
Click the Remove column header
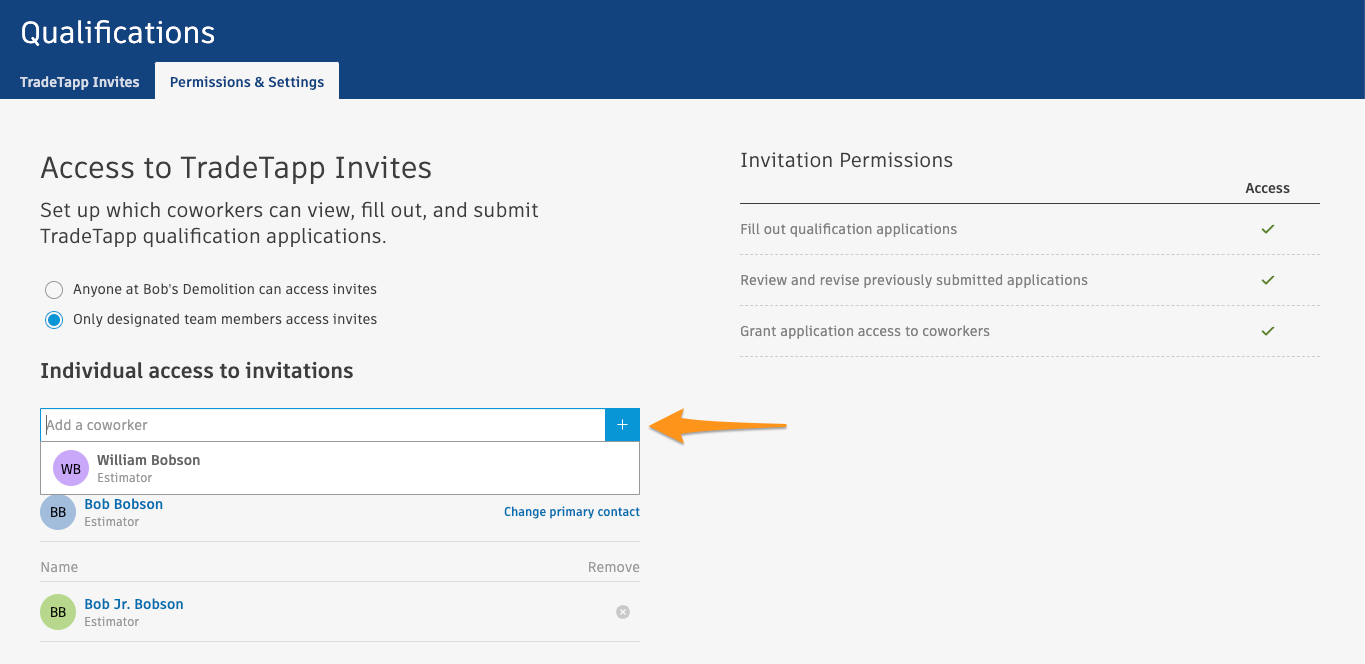coord(613,567)
